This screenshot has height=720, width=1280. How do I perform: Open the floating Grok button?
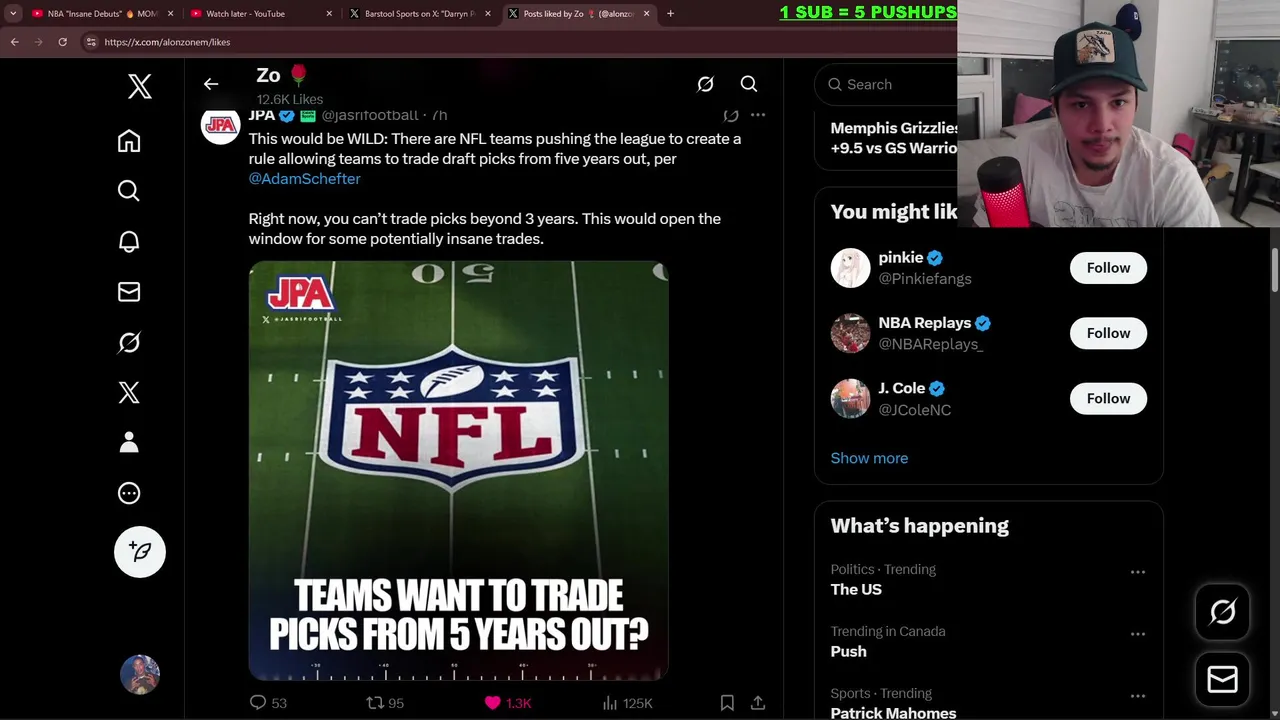1222,612
